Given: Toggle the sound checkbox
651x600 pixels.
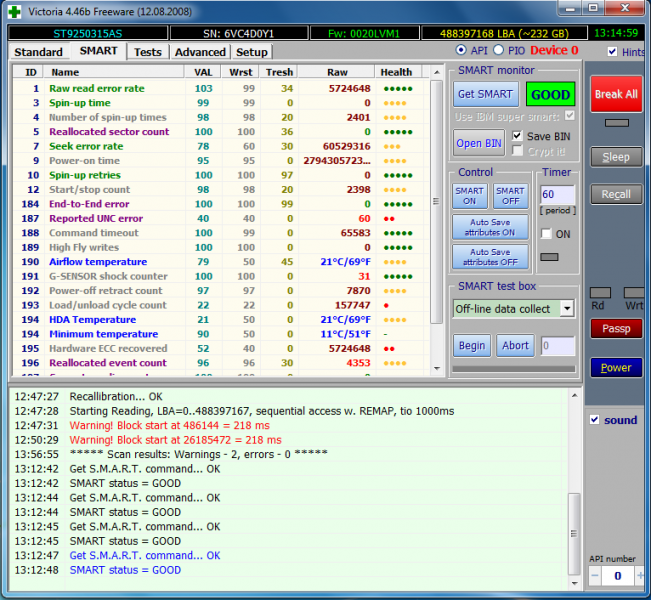Looking at the screenshot, I should tap(595, 420).
